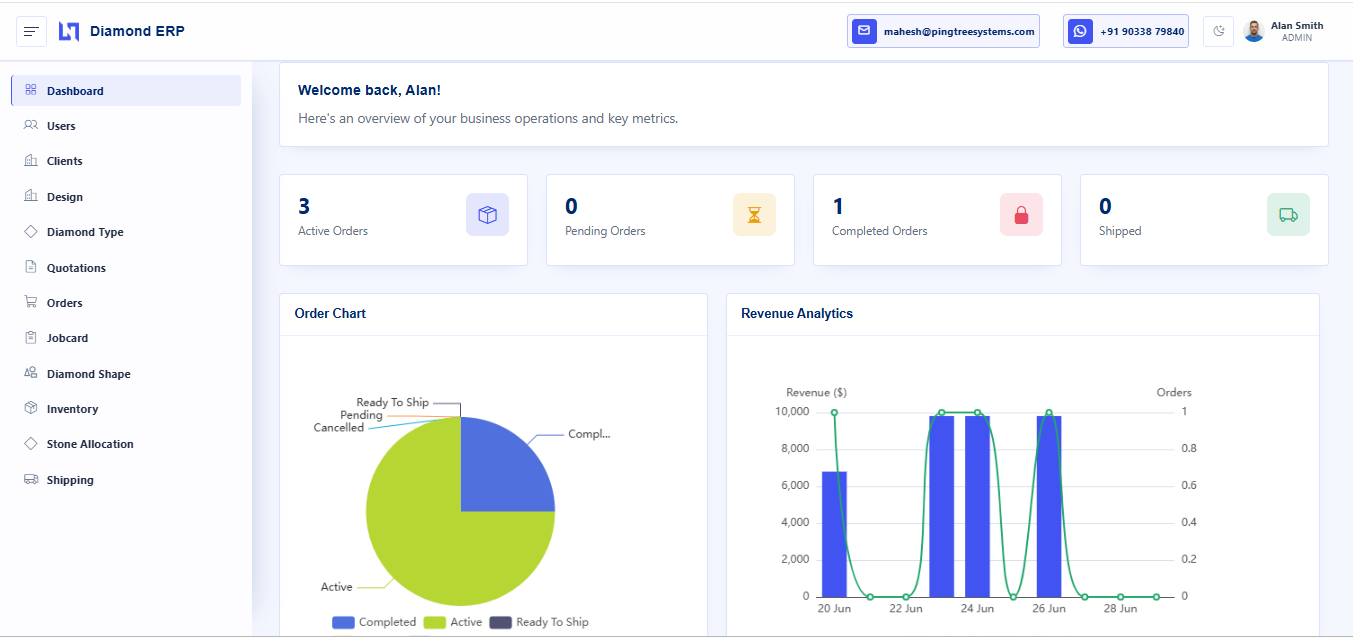Click the Stone Allocation diamond icon
Screen dimensions: 1353x637
[30, 444]
